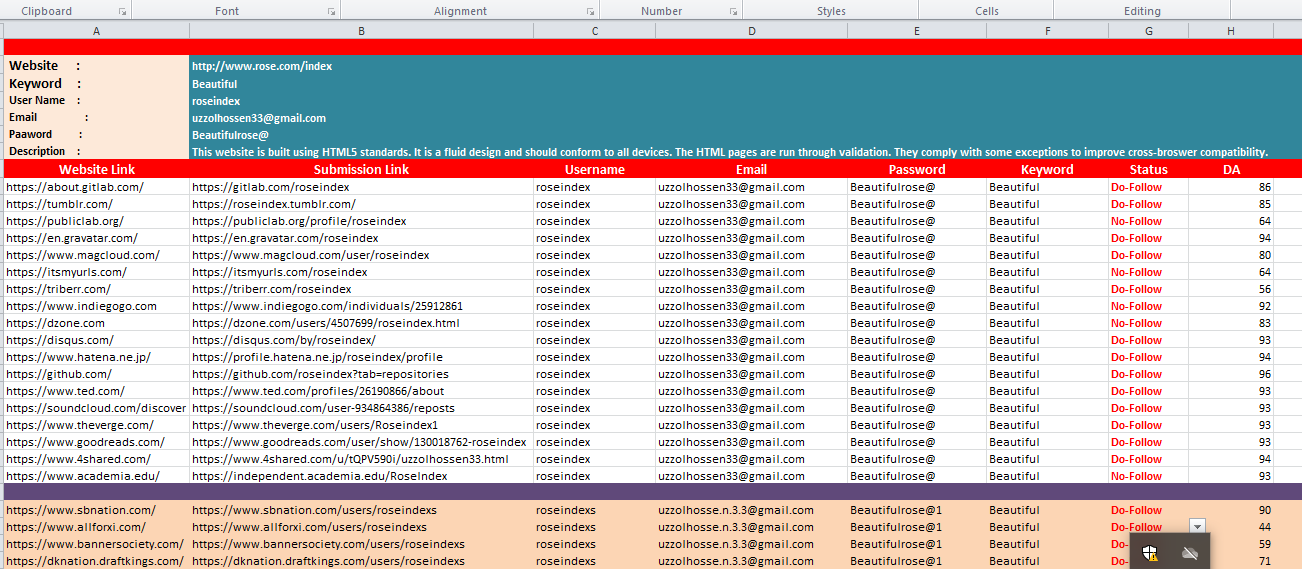Select https://disqus.com/by/roseindex/ cell

[x=361, y=340]
